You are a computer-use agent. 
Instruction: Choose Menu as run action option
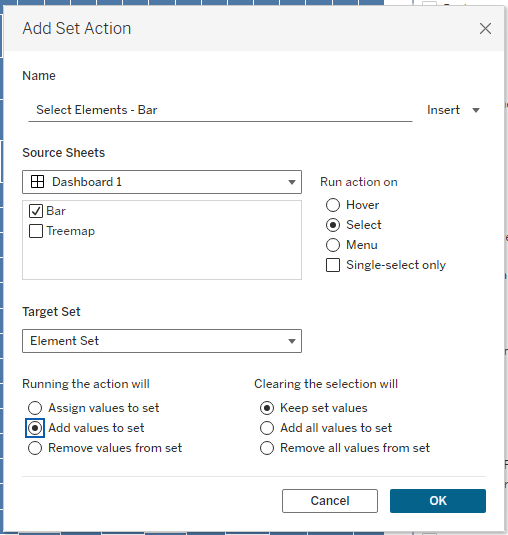click(333, 245)
